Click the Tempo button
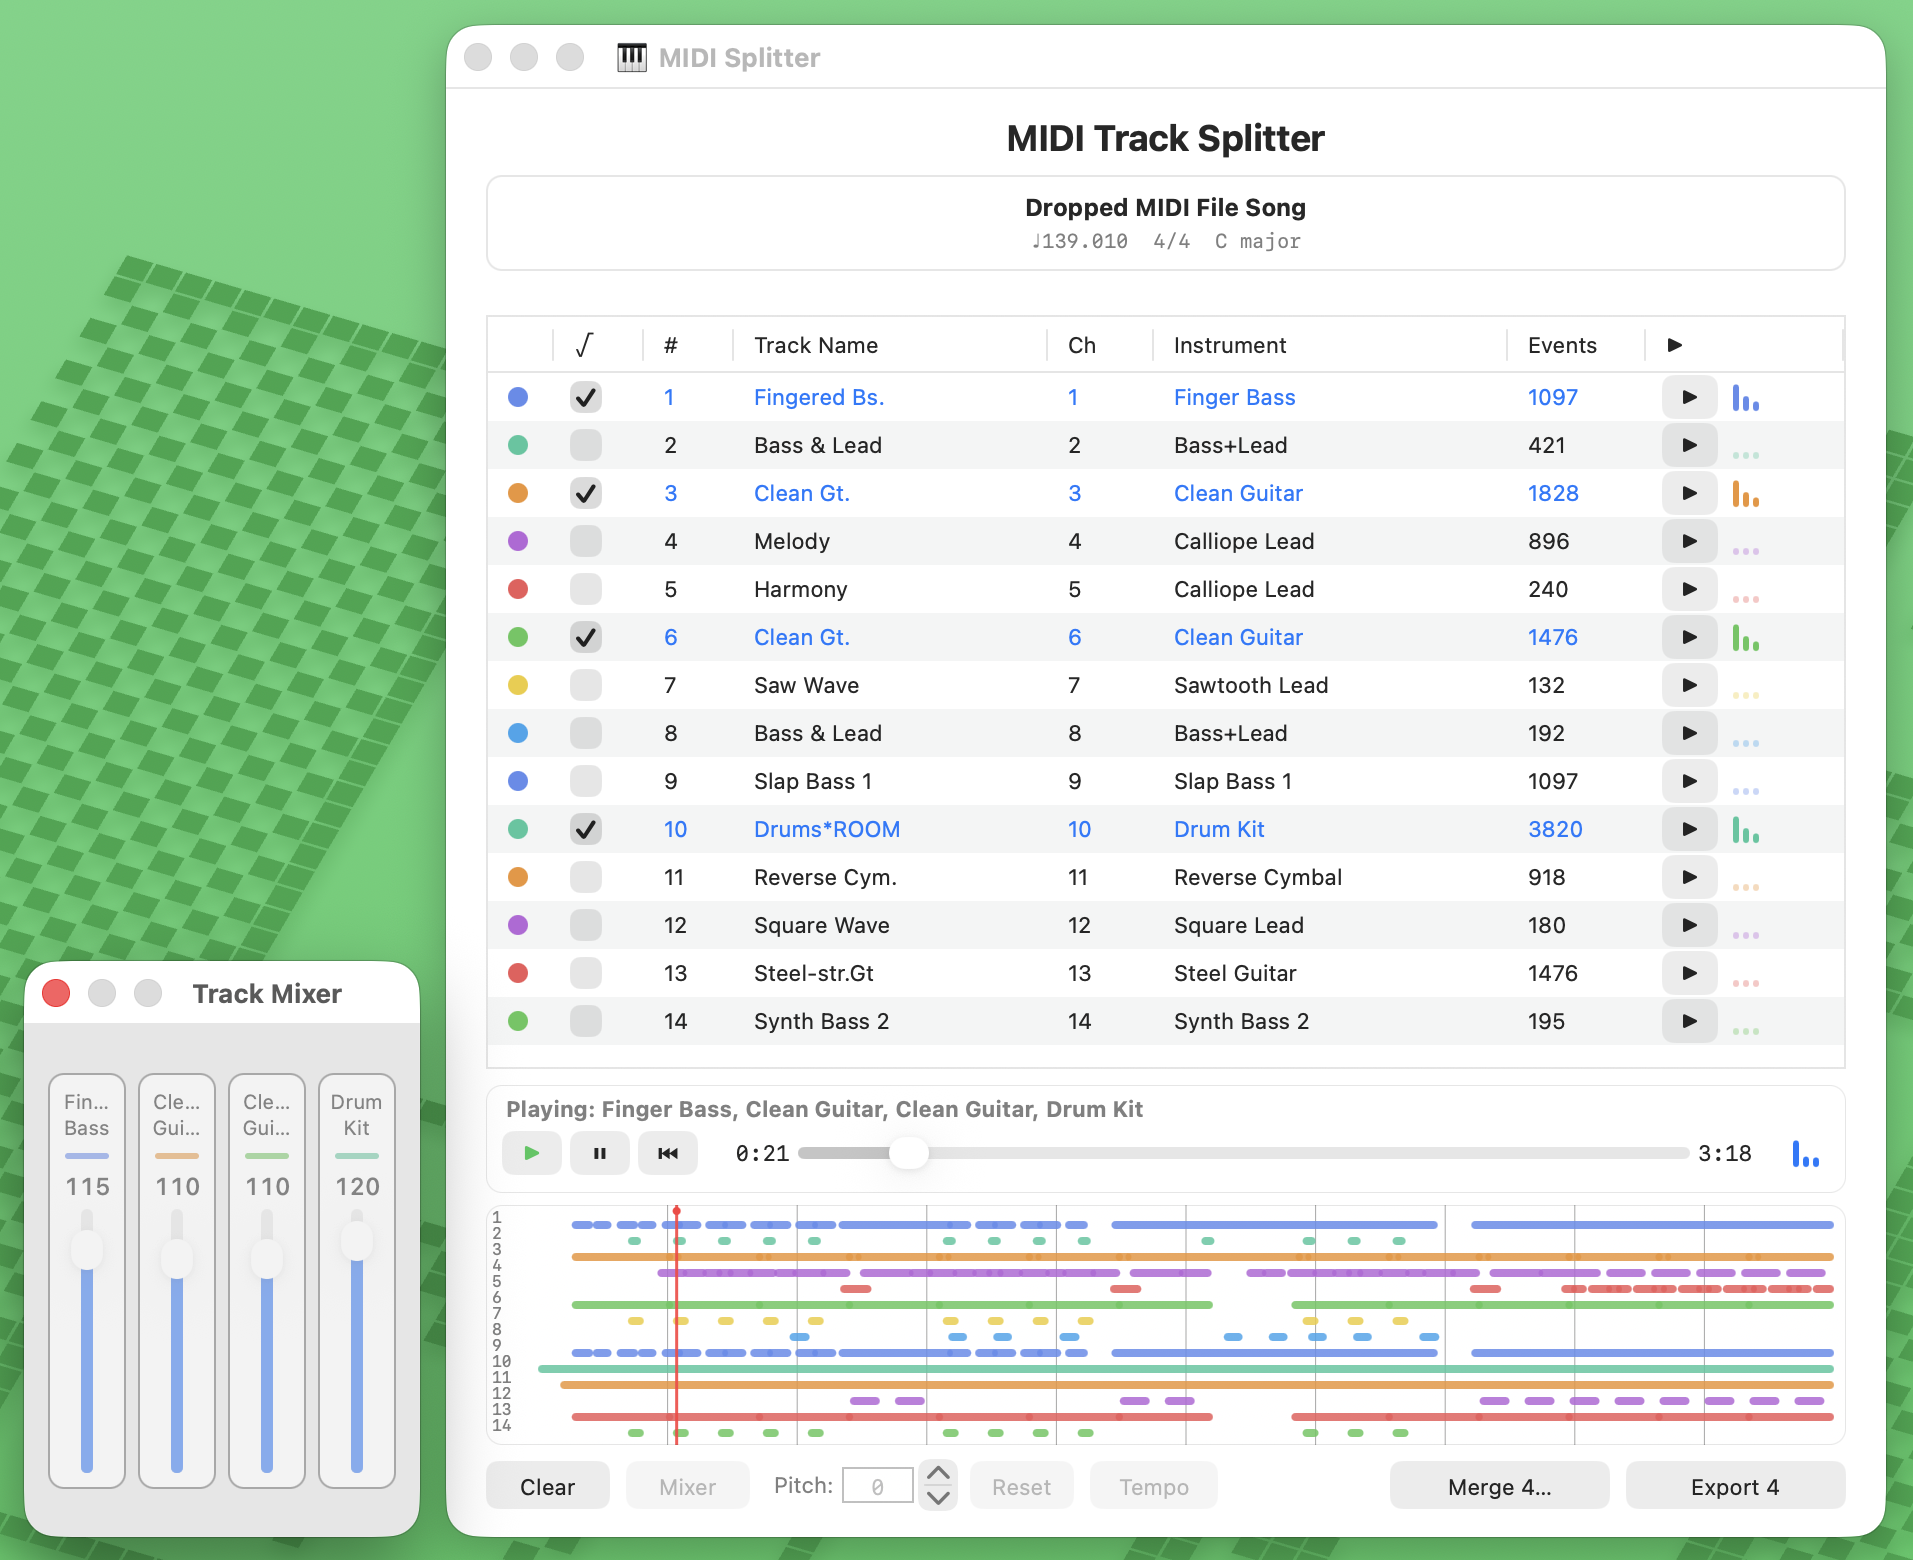This screenshot has width=1913, height=1560. (x=1154, y=1486)
